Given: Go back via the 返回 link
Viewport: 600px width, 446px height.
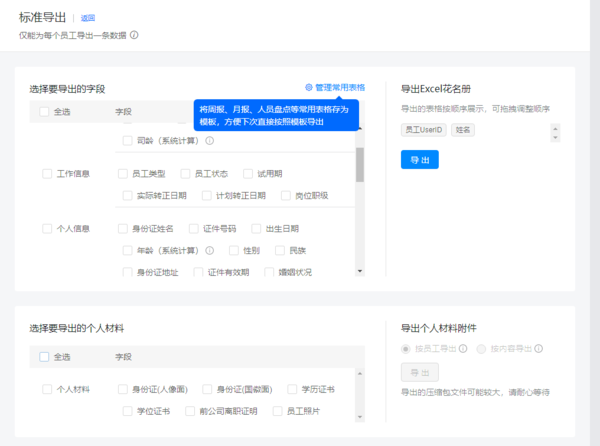Looking at the screenshot, I should (88, 18).
